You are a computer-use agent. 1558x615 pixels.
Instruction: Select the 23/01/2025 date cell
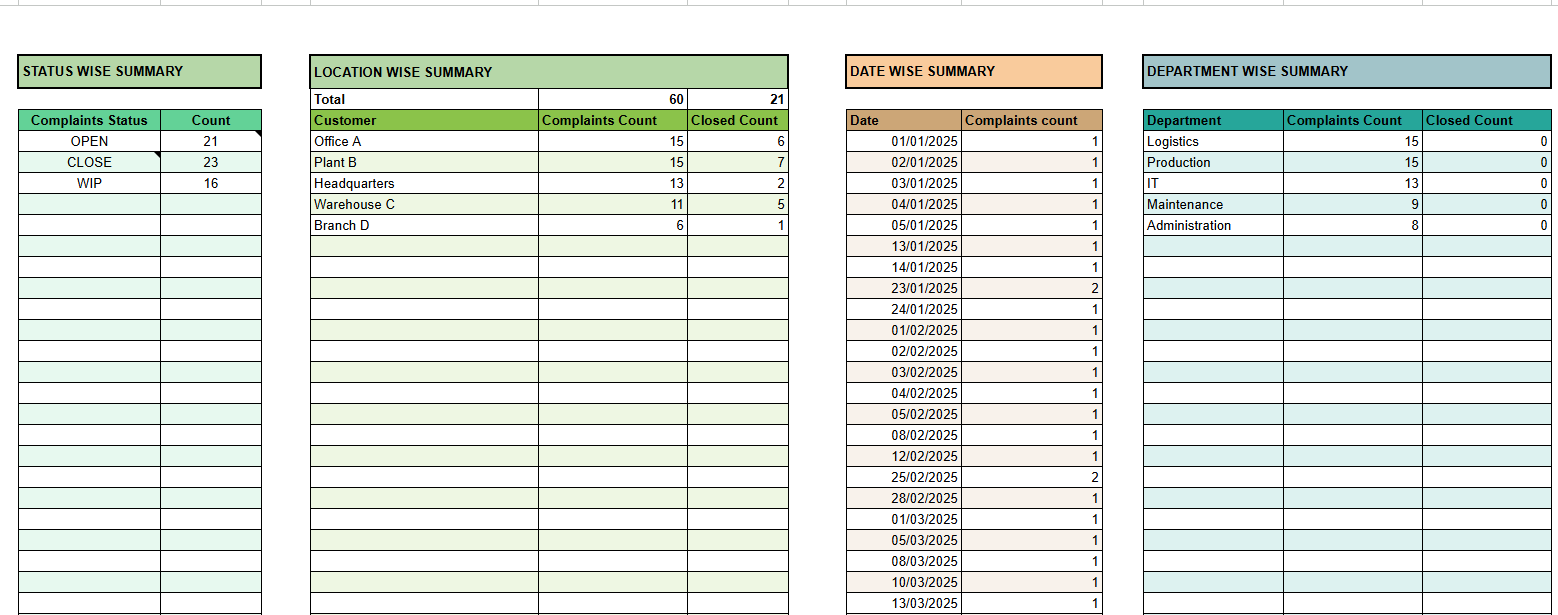pyautogui.click(x=904, y=289)
